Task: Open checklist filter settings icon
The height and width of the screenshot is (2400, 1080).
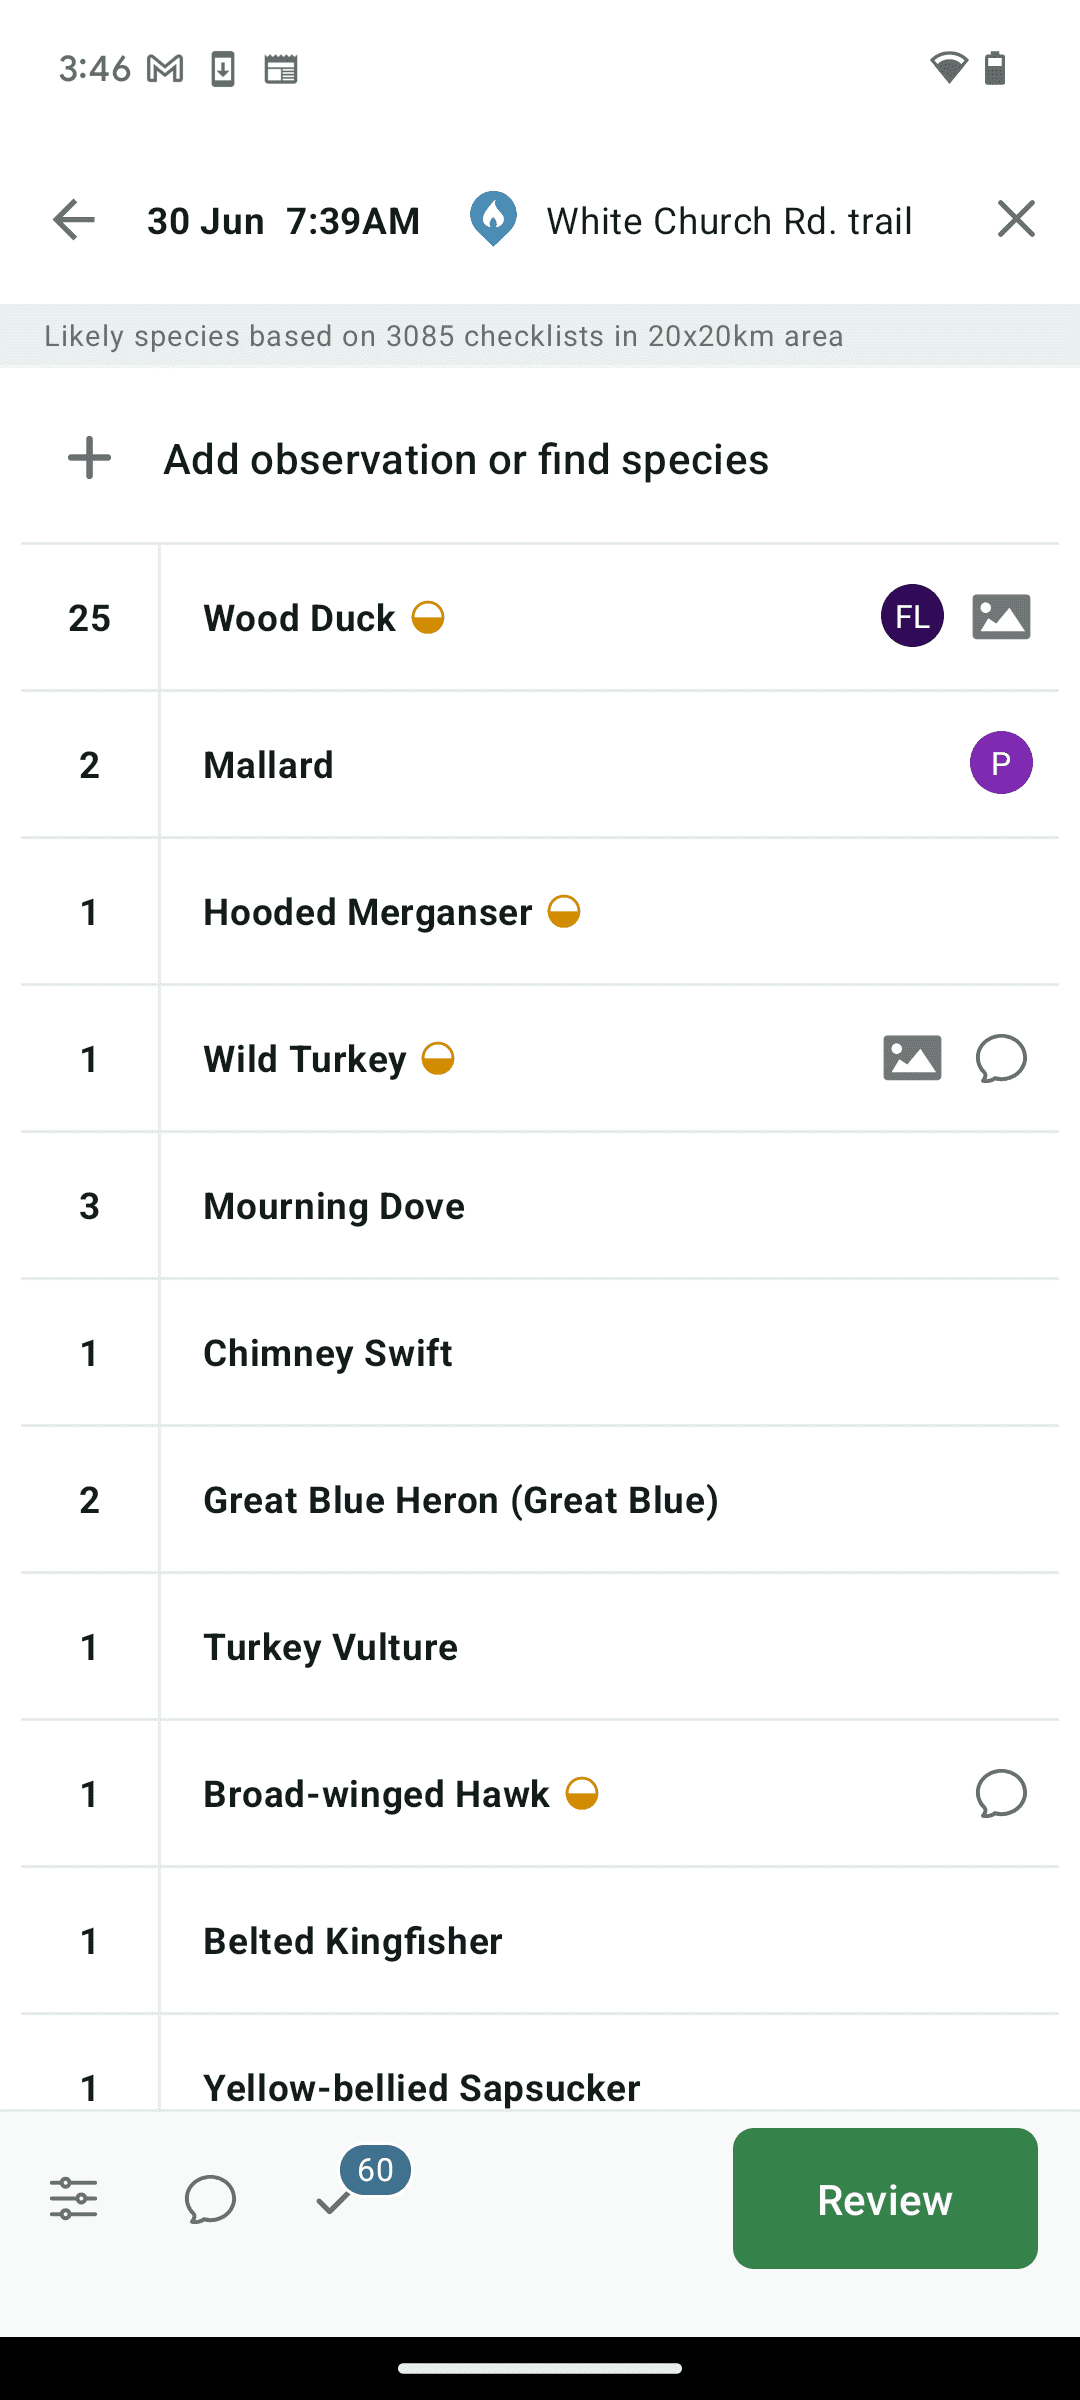Action: (x=74, y=2199)
